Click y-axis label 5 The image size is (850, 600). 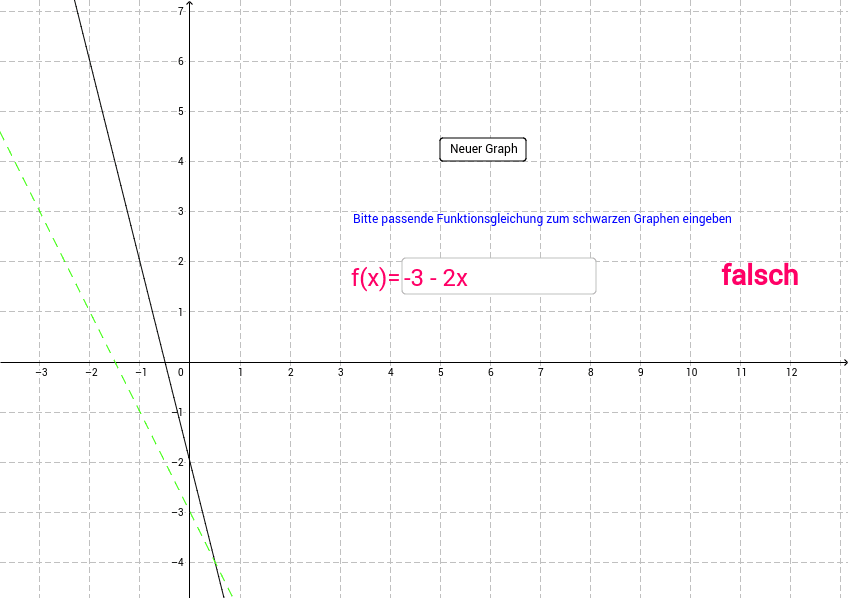pyautogui.click(x=181, y=111)
